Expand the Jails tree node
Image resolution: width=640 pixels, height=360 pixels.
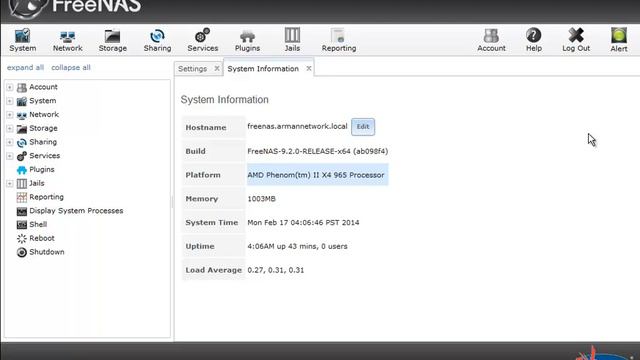click(9, 183)
